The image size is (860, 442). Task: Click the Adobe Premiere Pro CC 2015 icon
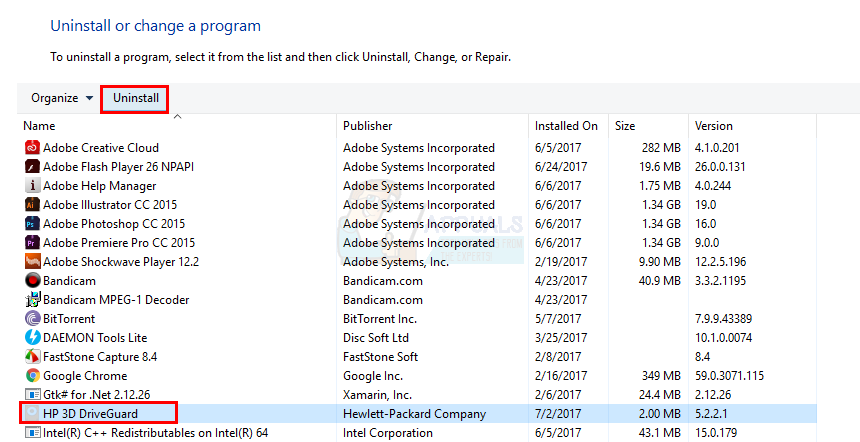click(32, 243)
